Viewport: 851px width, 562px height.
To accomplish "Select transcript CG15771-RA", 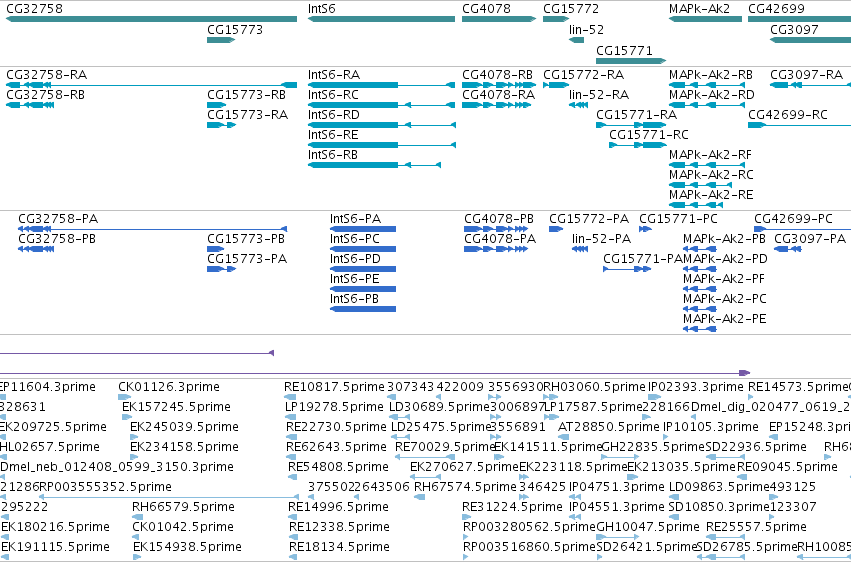I will tap(637, 114).
